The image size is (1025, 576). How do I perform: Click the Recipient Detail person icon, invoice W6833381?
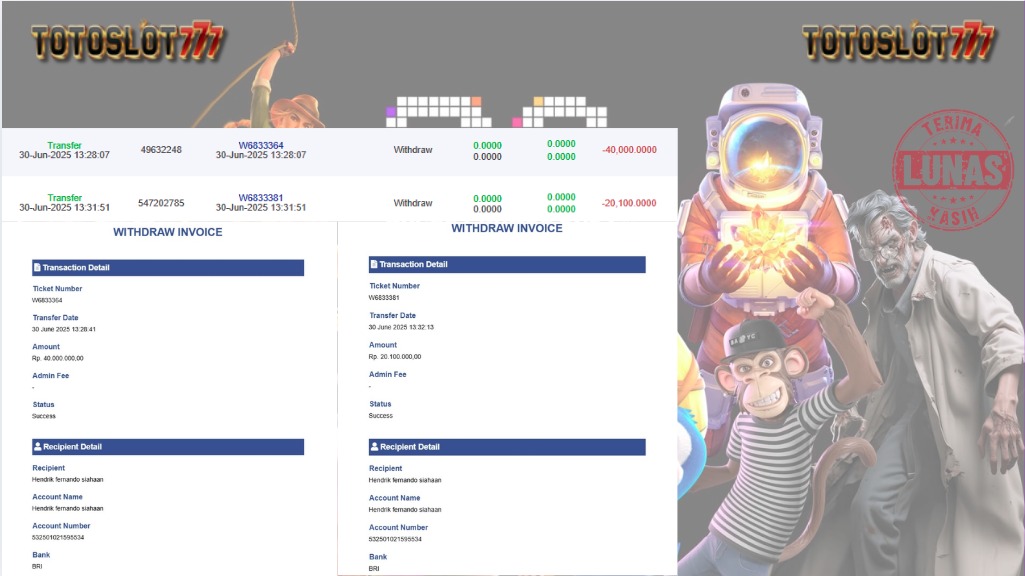[x=375, y=447]
